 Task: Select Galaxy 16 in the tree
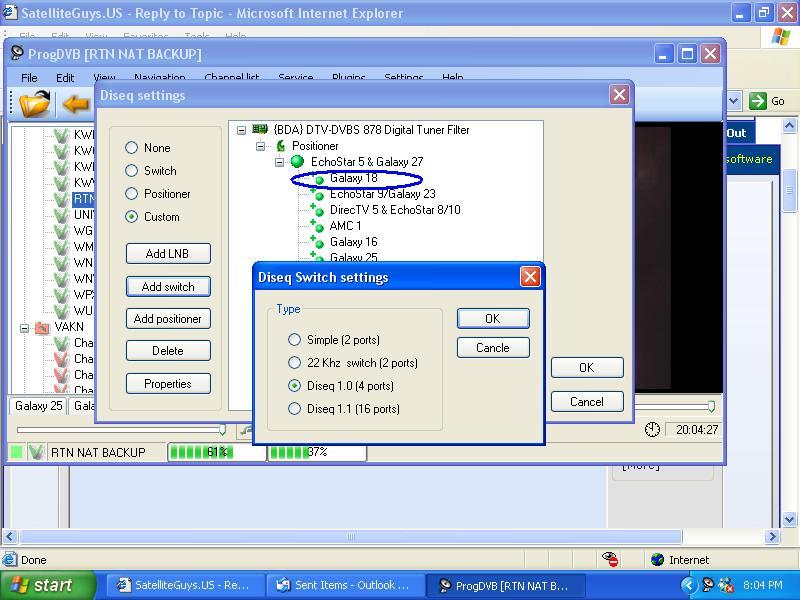[x=354, y=242]
